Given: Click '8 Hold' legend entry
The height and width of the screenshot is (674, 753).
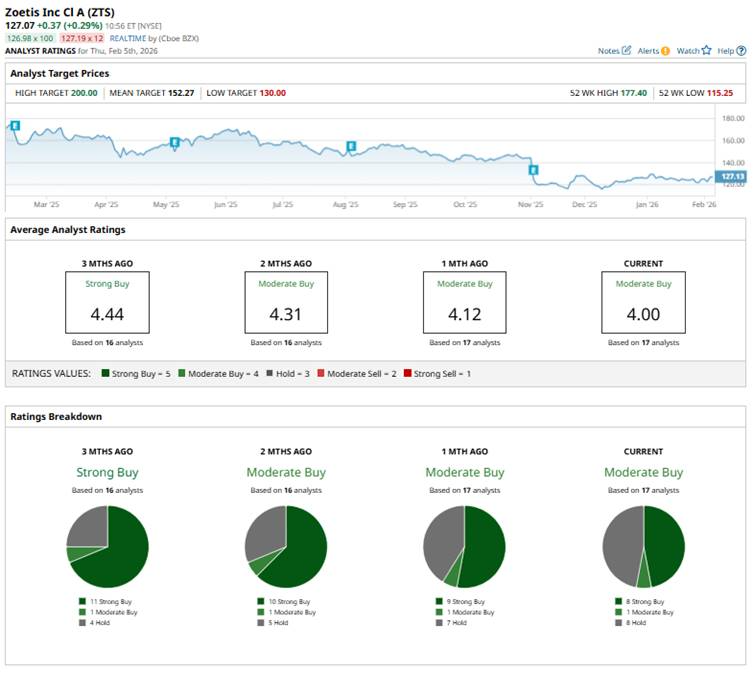Looking at the screenshot, I should coord(631,623).
